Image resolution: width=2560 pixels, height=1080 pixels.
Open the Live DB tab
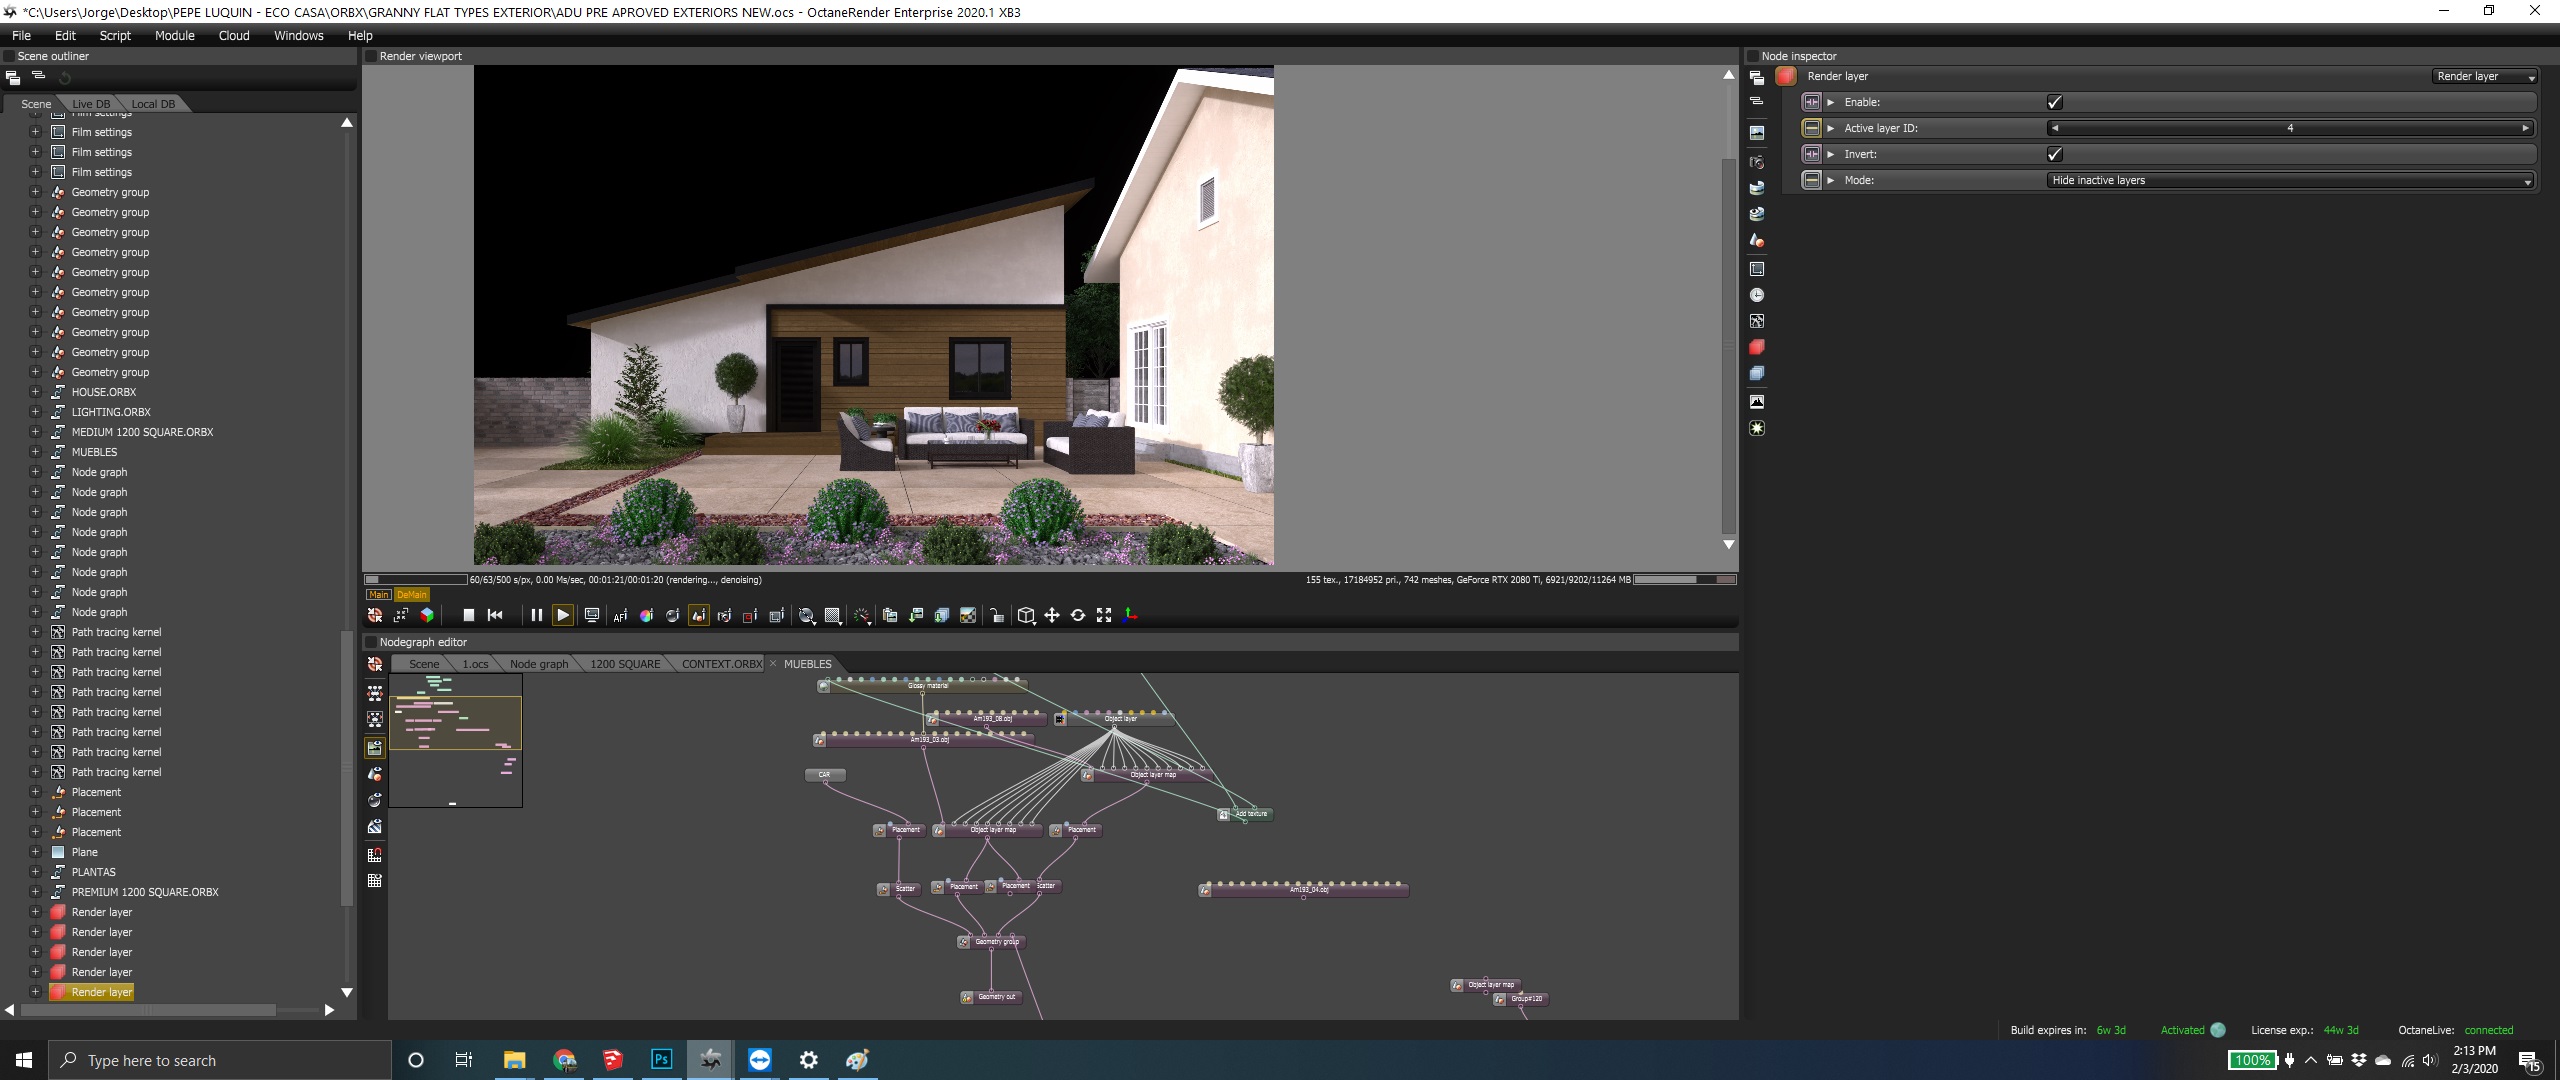(91, 104)
